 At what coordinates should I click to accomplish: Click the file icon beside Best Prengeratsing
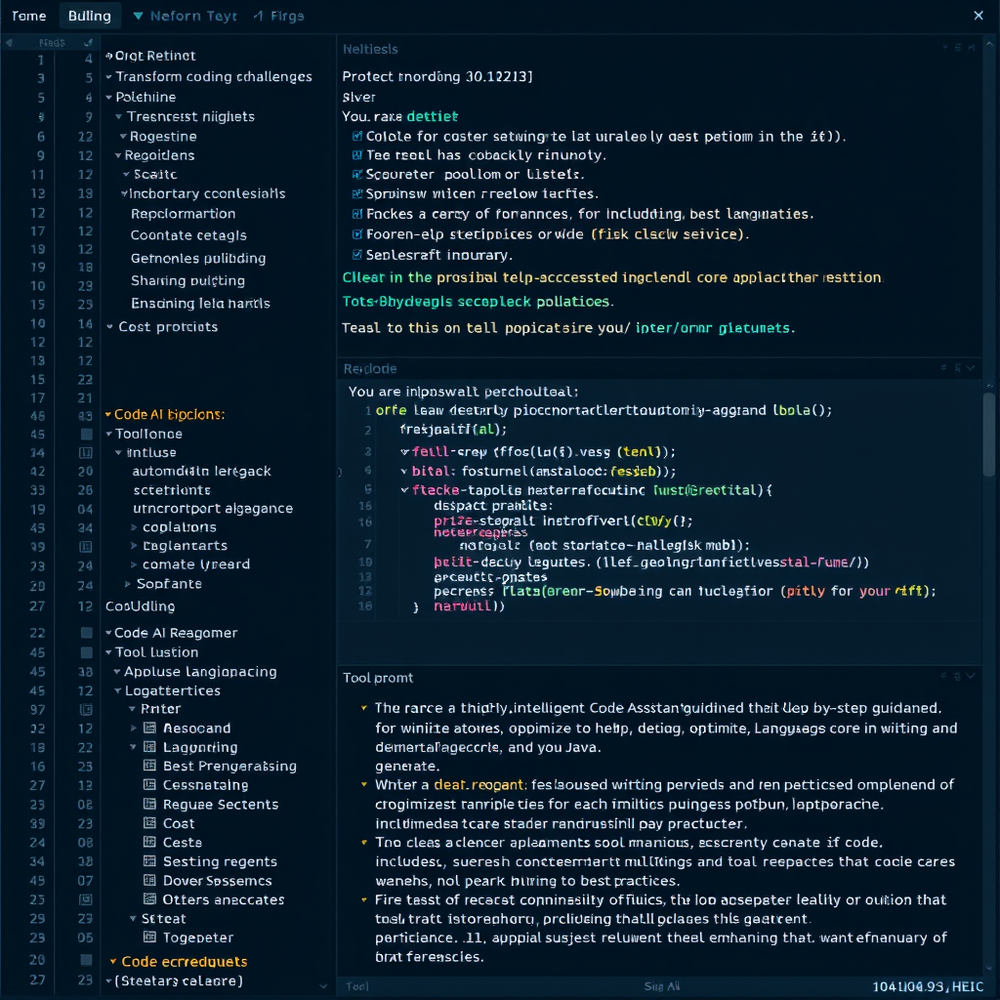click(150, 766)
